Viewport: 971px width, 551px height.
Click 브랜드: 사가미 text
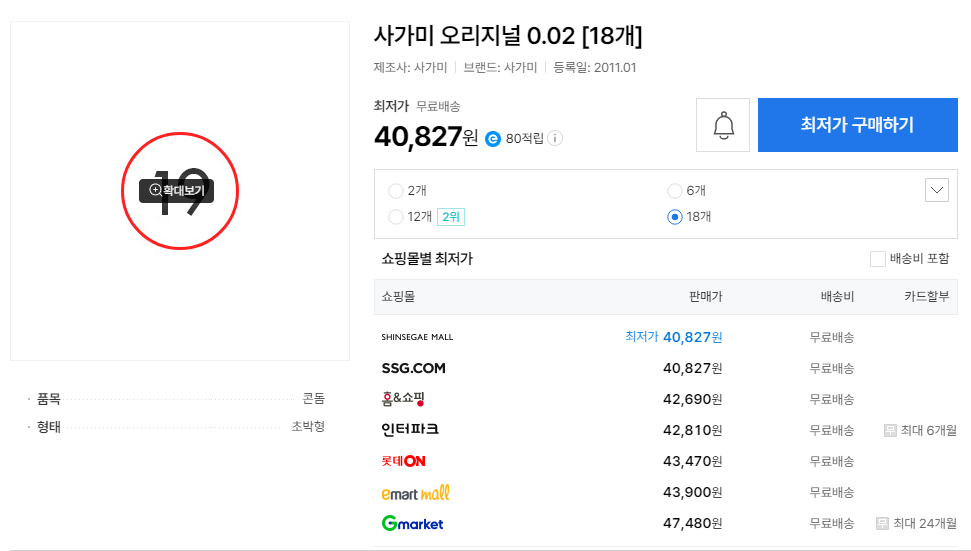tap(500, 67)
